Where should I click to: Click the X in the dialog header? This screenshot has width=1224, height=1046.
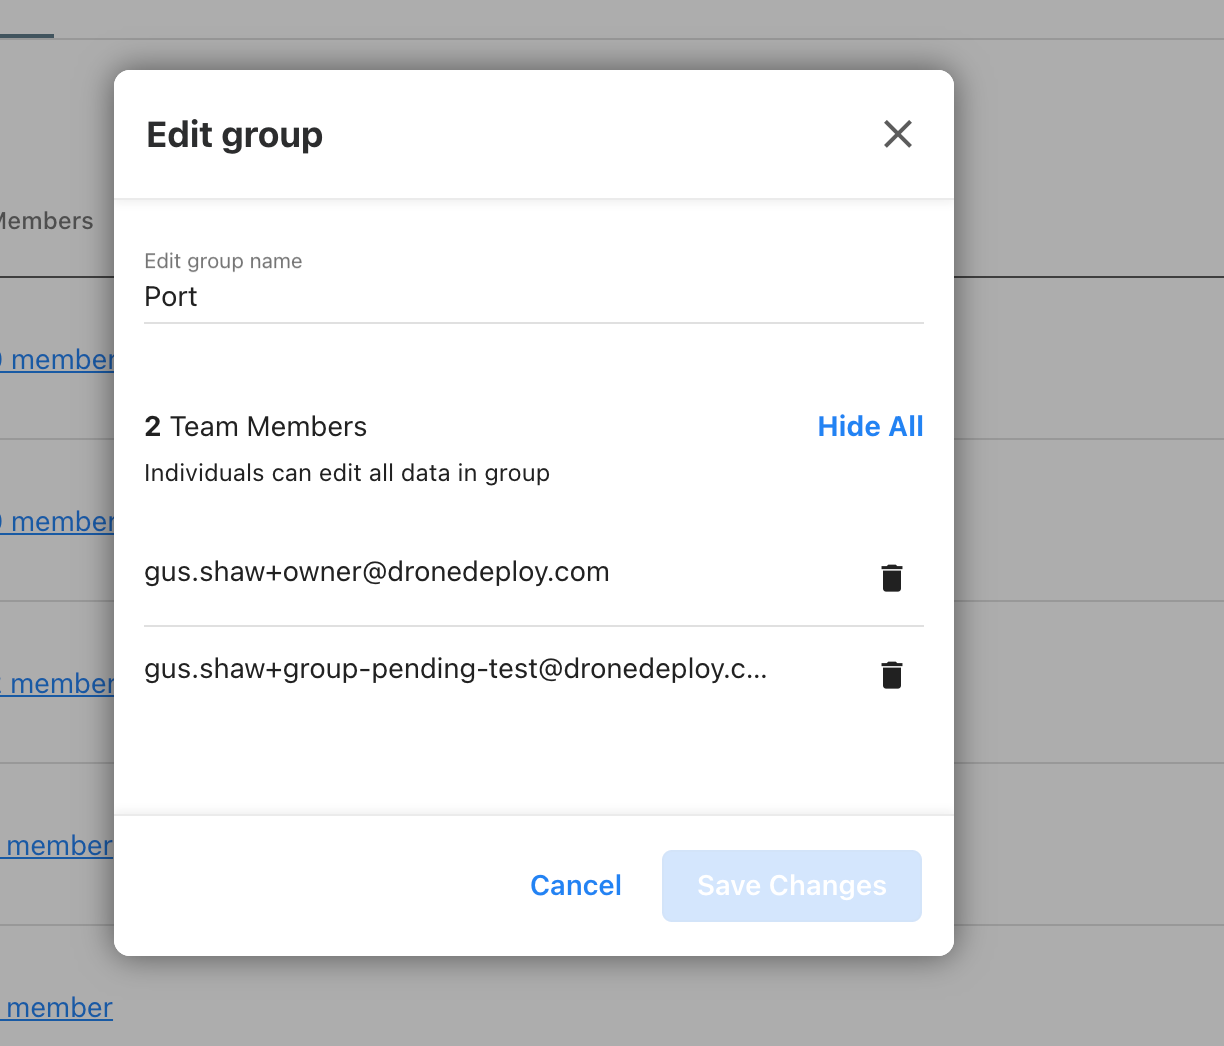[x=897, y=134]
